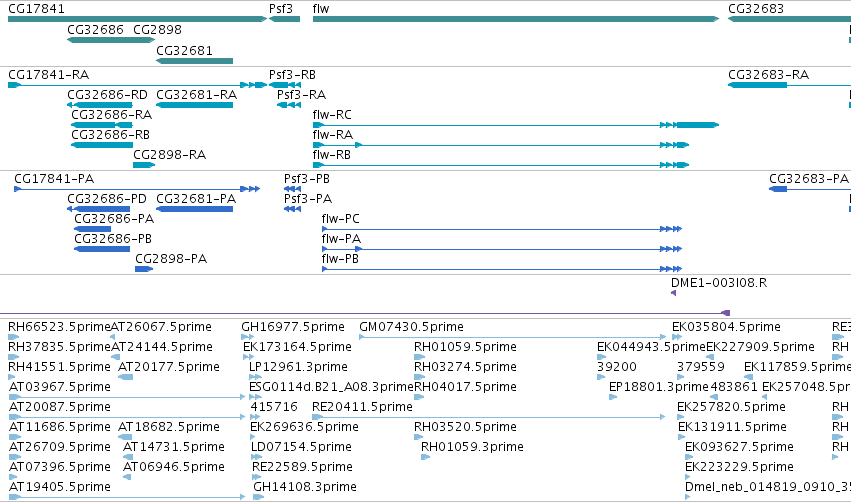Select the GH14108.3prime EST label
The width and height of the screenshot is (851, 502).
pyautogui.click(x=305, y=488)
